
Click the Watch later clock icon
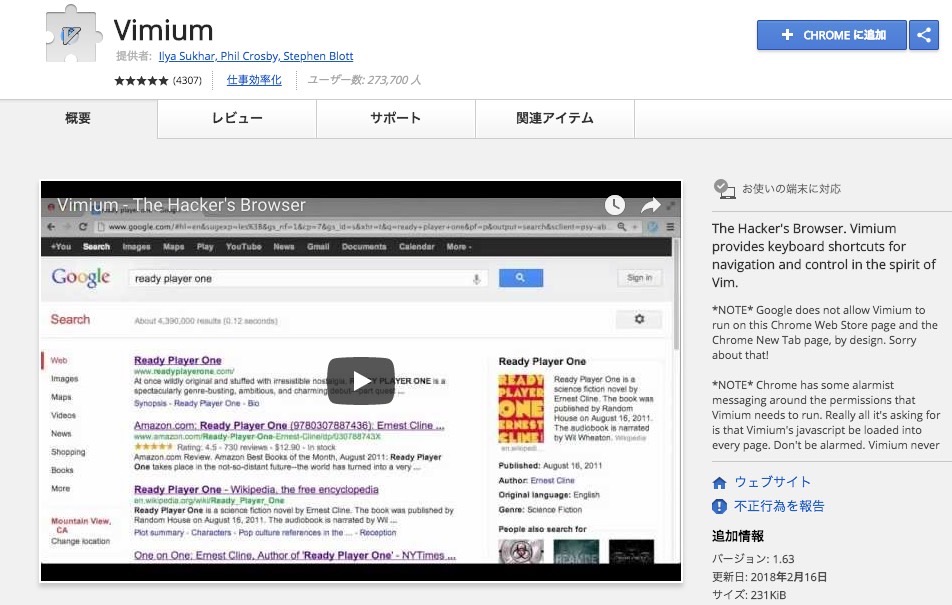[x=614, y=205]
